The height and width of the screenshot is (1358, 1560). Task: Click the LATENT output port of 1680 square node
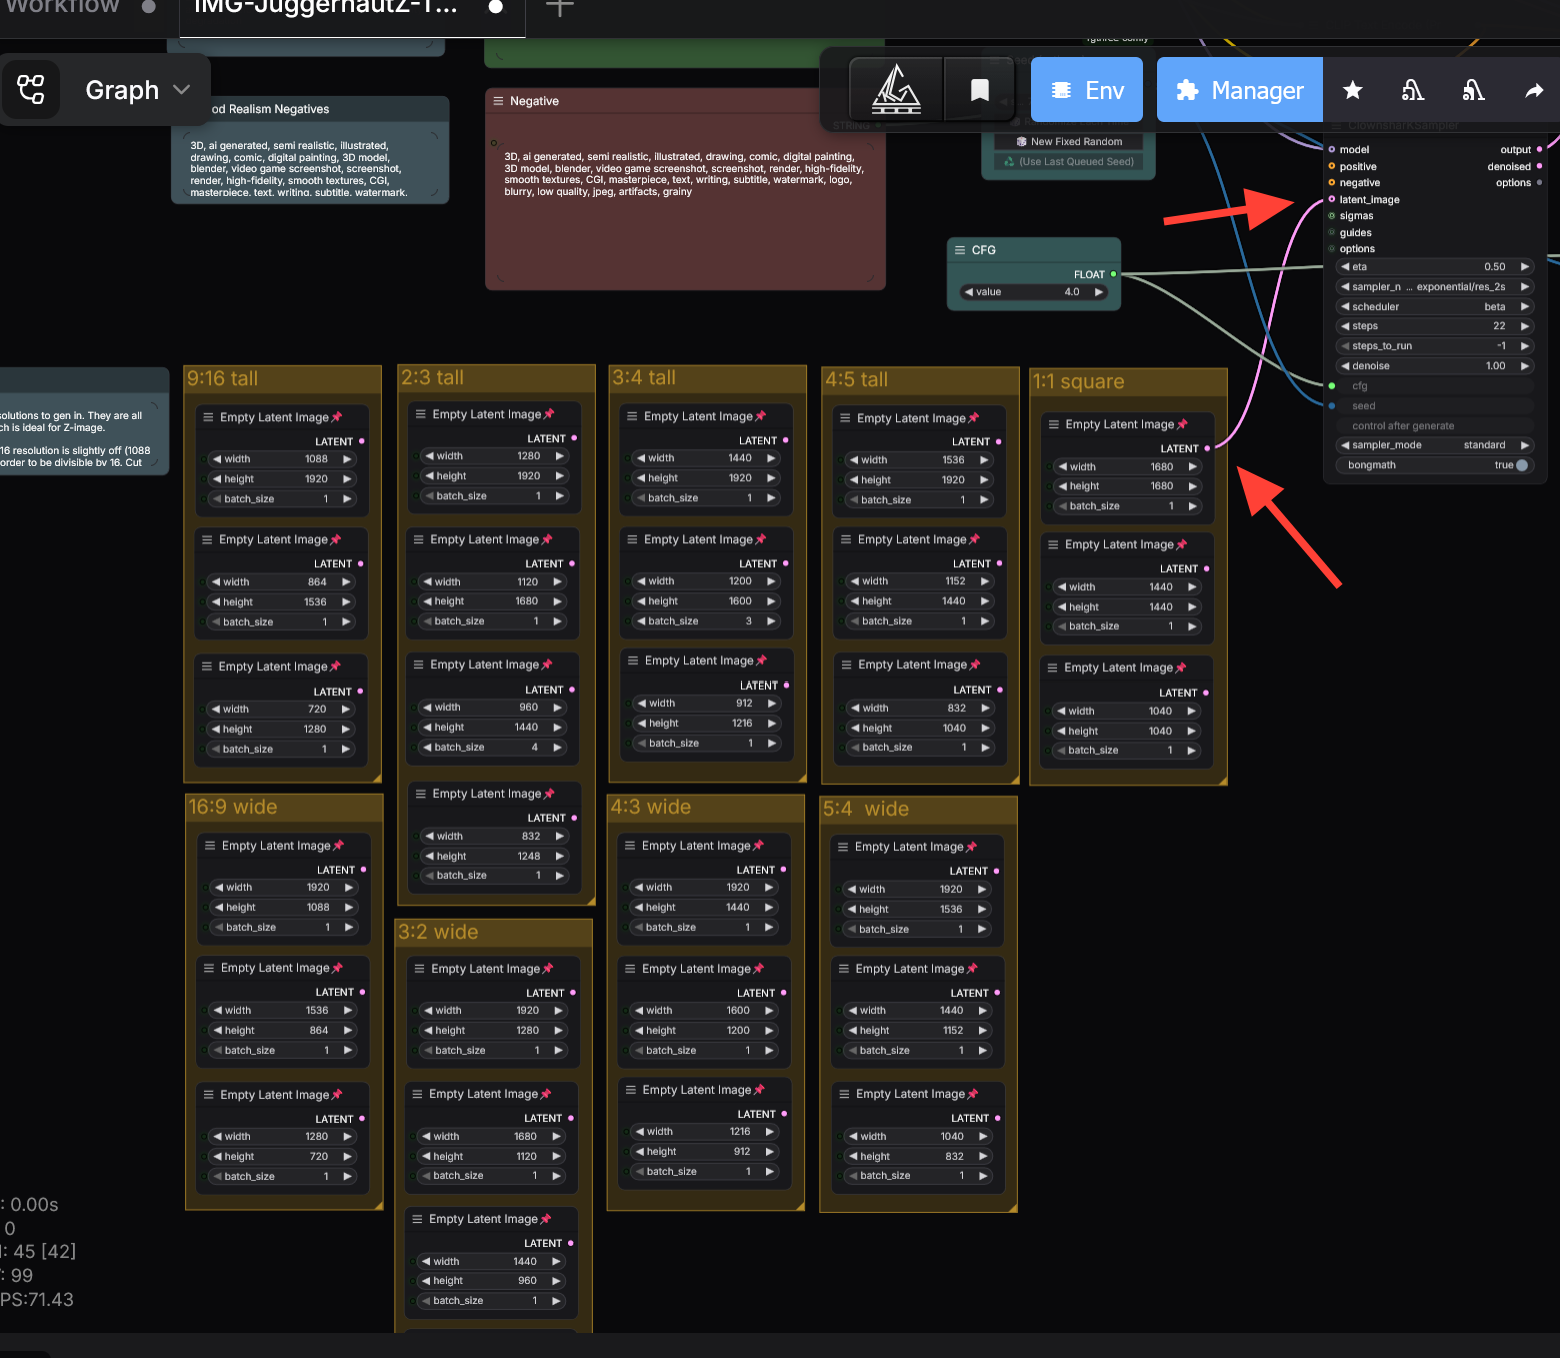point(1207,448)
